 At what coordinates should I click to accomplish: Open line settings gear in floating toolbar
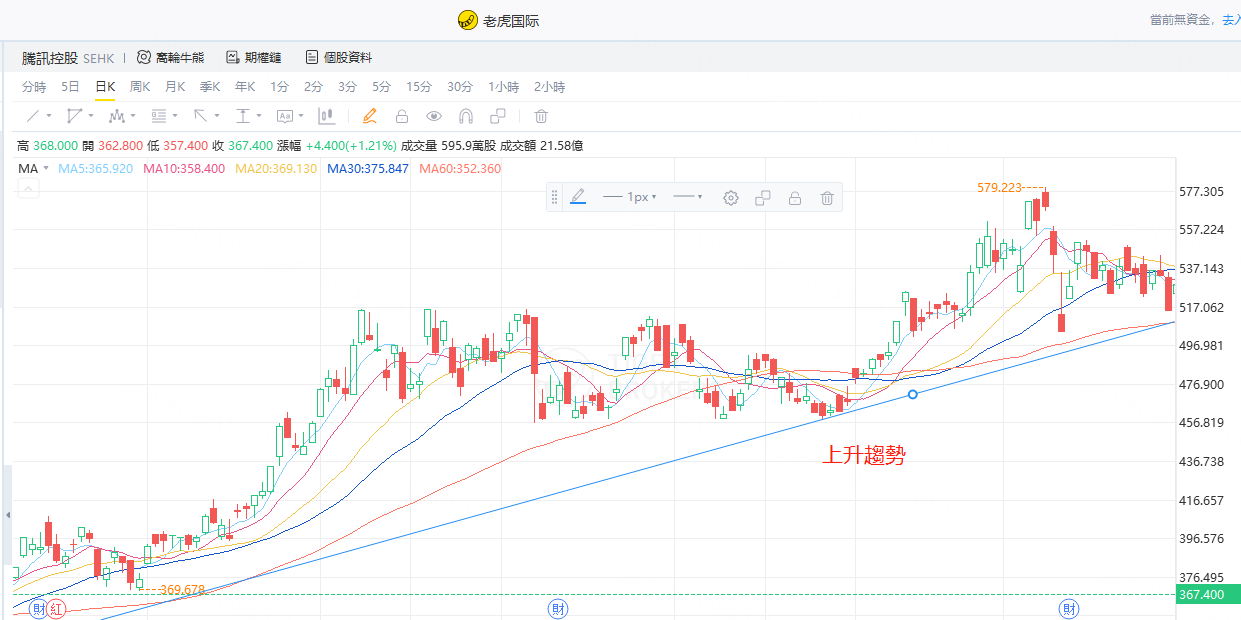(x=731, y=198)
